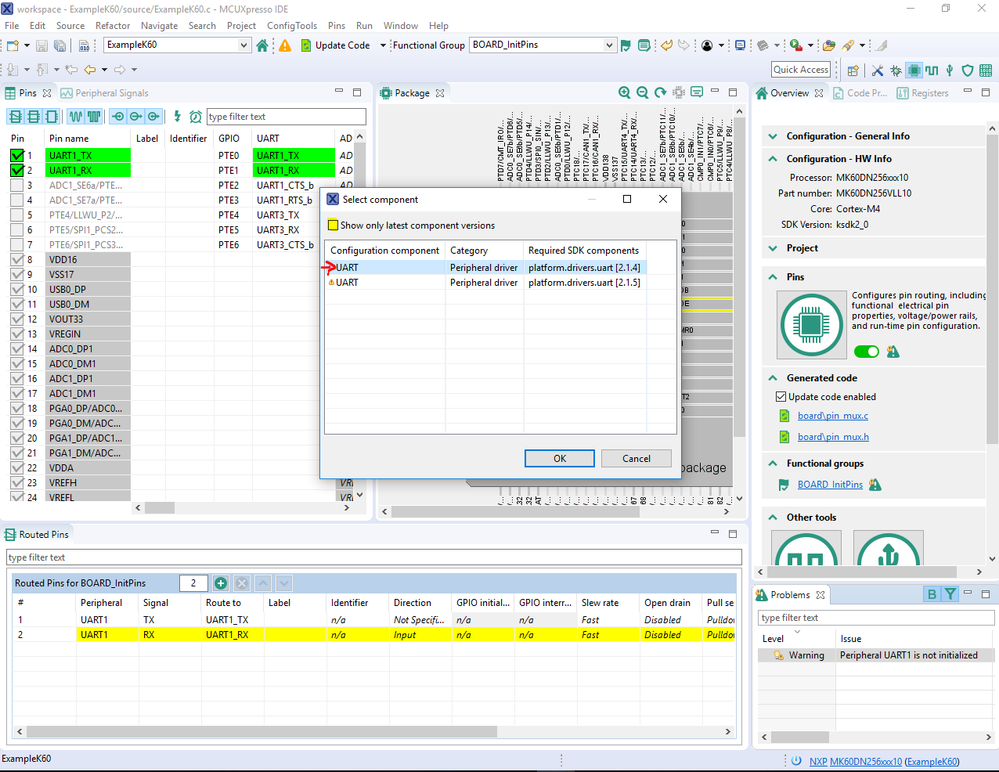999x772 pixels.
Task: Open the Develop perspective tools icon
Action: coord(877,70)
